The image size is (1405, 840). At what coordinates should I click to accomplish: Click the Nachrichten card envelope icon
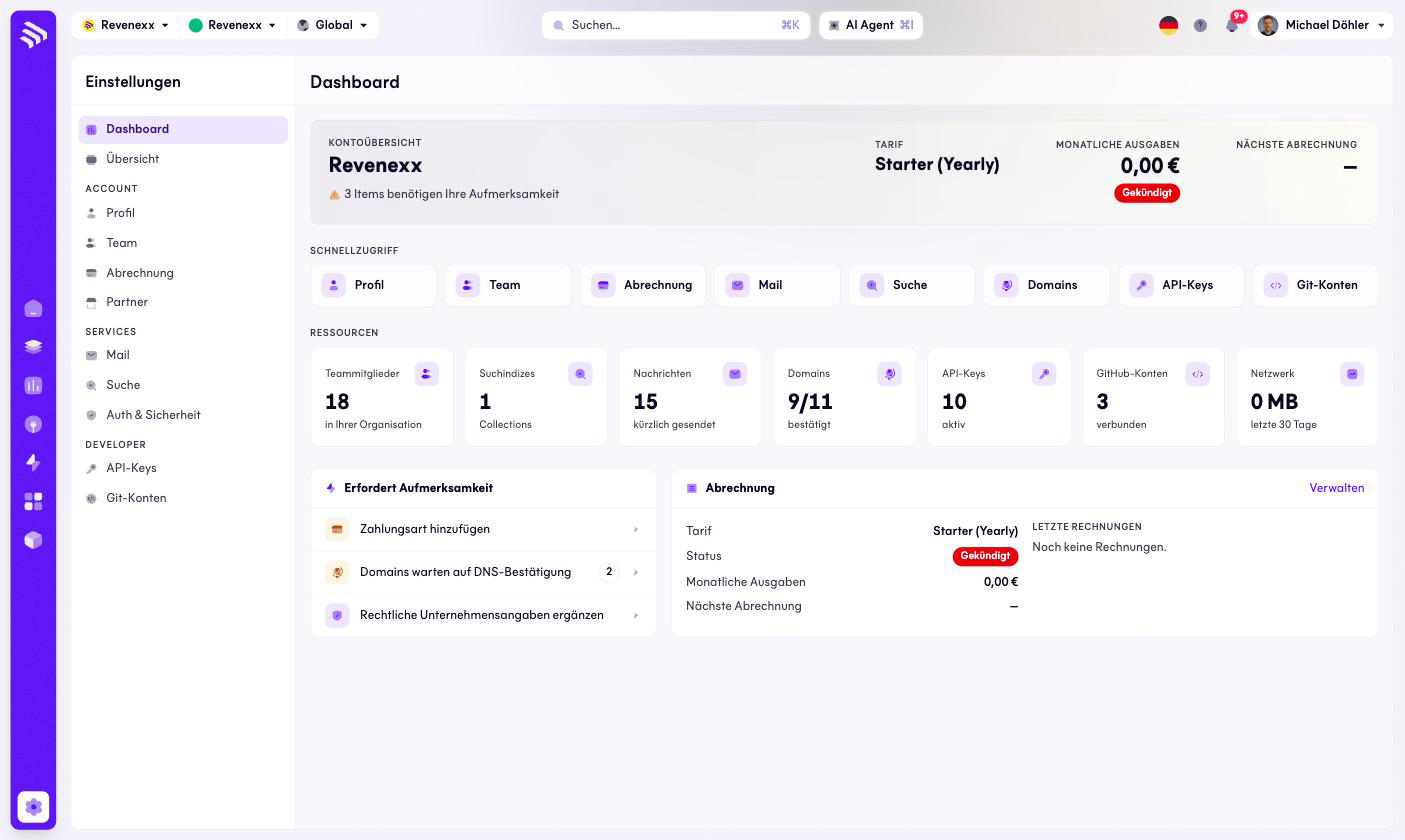(x=735, y=374)
